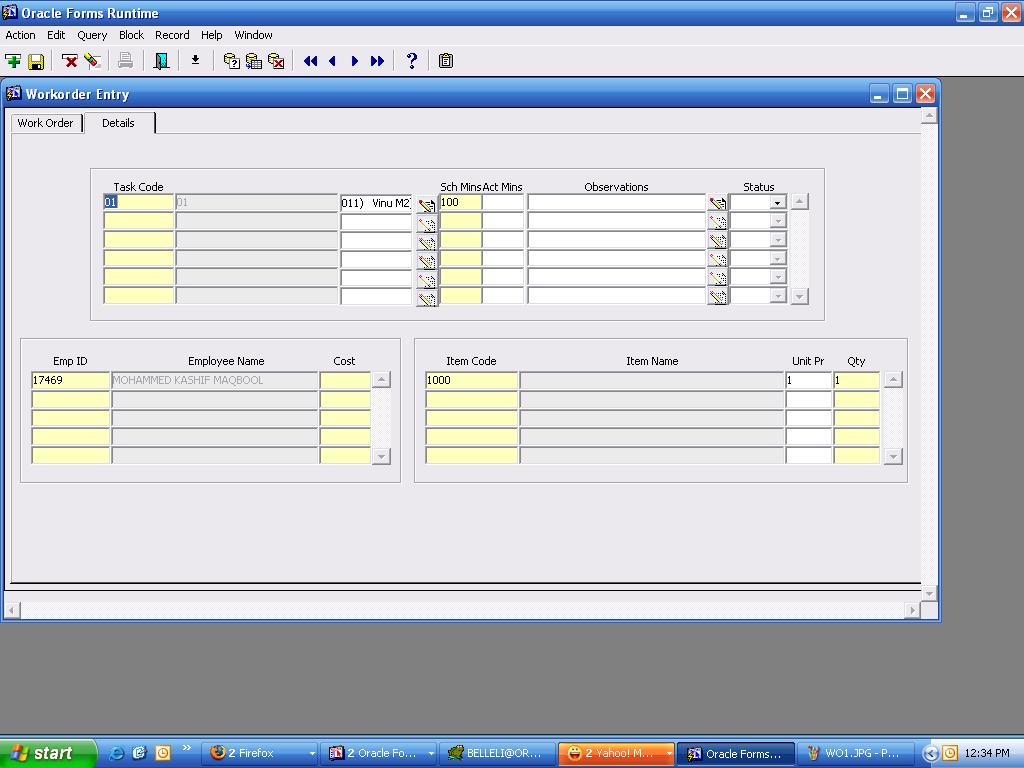This screenshot has height=768, width=1024.
Task: Click the Enter Query toolbar icon
Action: pos(232,61)
